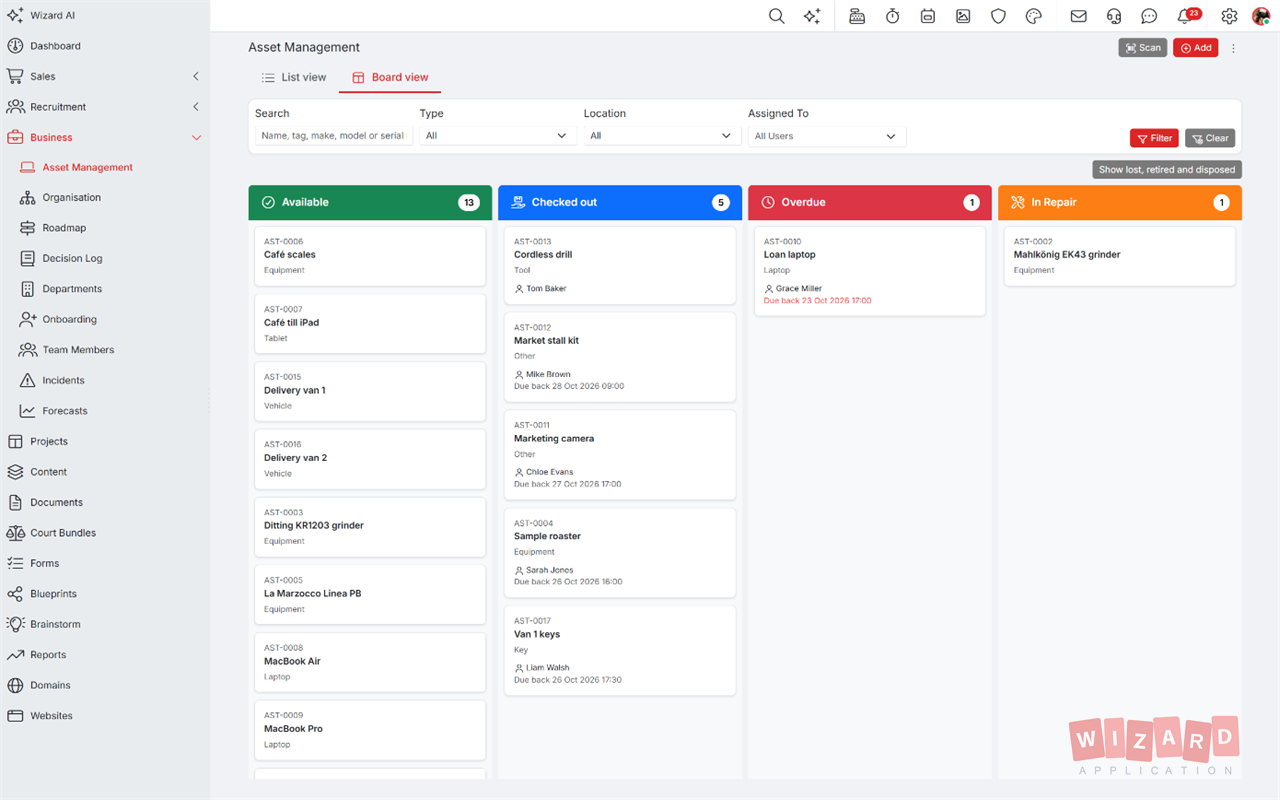The height and width of the screenshot is (800, 1280).
Task: Open the stopwatch timer icon
Action: click(892, 16)
